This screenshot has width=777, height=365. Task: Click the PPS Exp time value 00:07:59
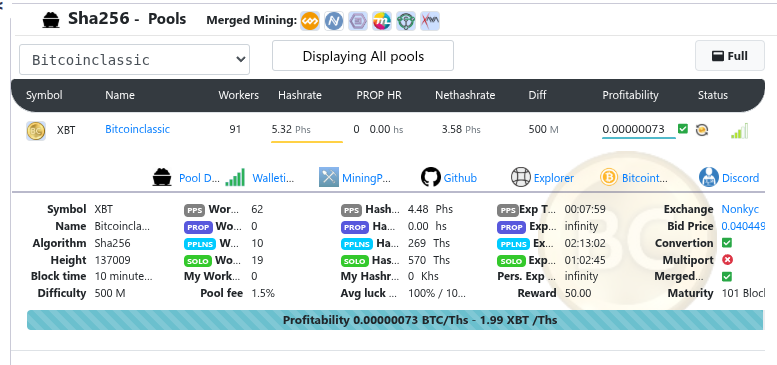pos(585,209)
